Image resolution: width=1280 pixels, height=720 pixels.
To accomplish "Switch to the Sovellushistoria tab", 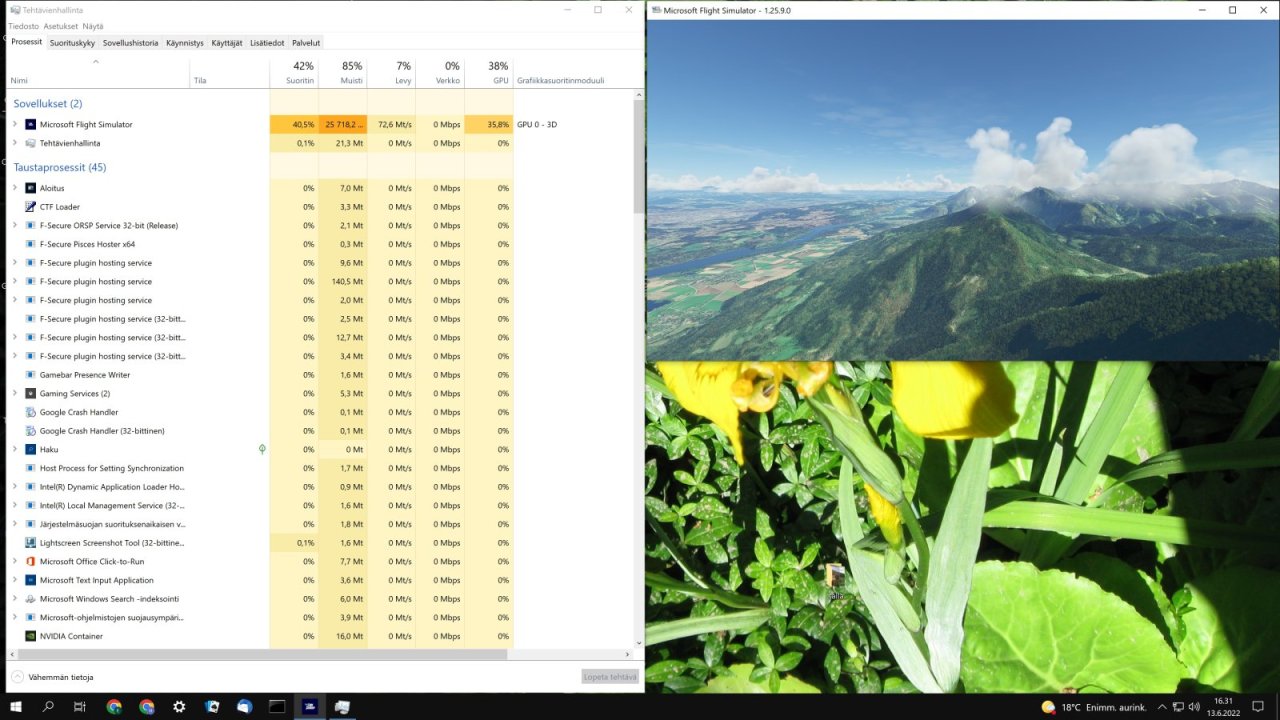I will pos(130,43).
